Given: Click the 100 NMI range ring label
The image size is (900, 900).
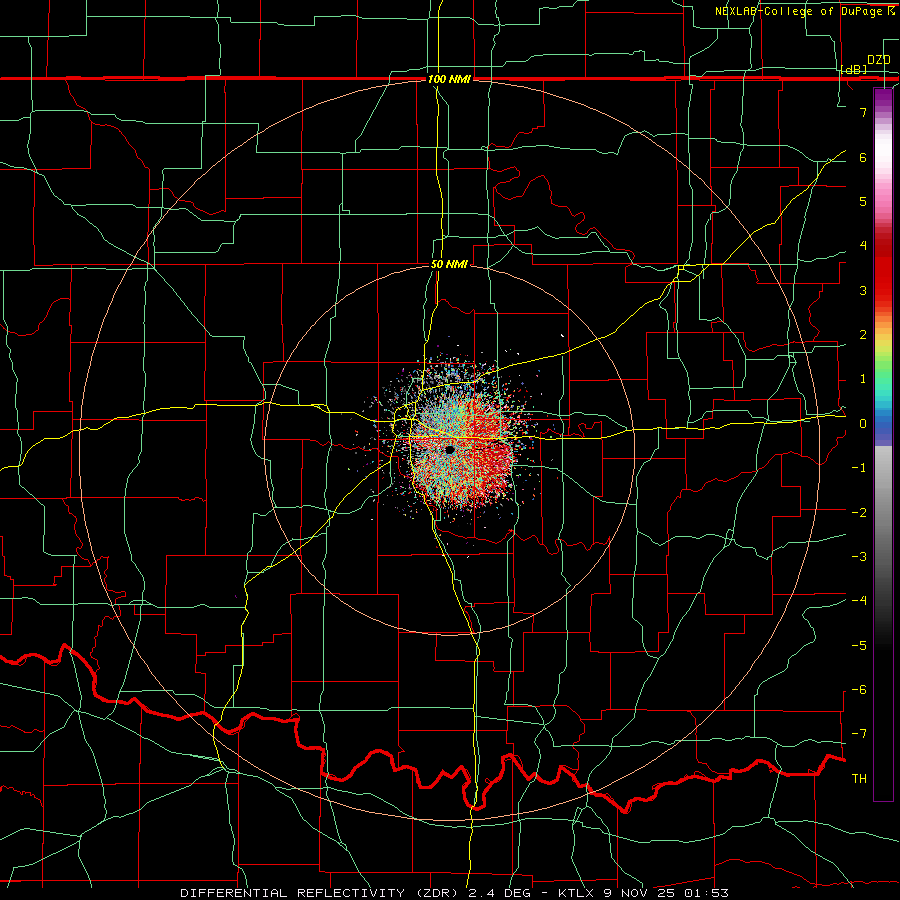Looking at the screenshot, I should pos(449,79).
